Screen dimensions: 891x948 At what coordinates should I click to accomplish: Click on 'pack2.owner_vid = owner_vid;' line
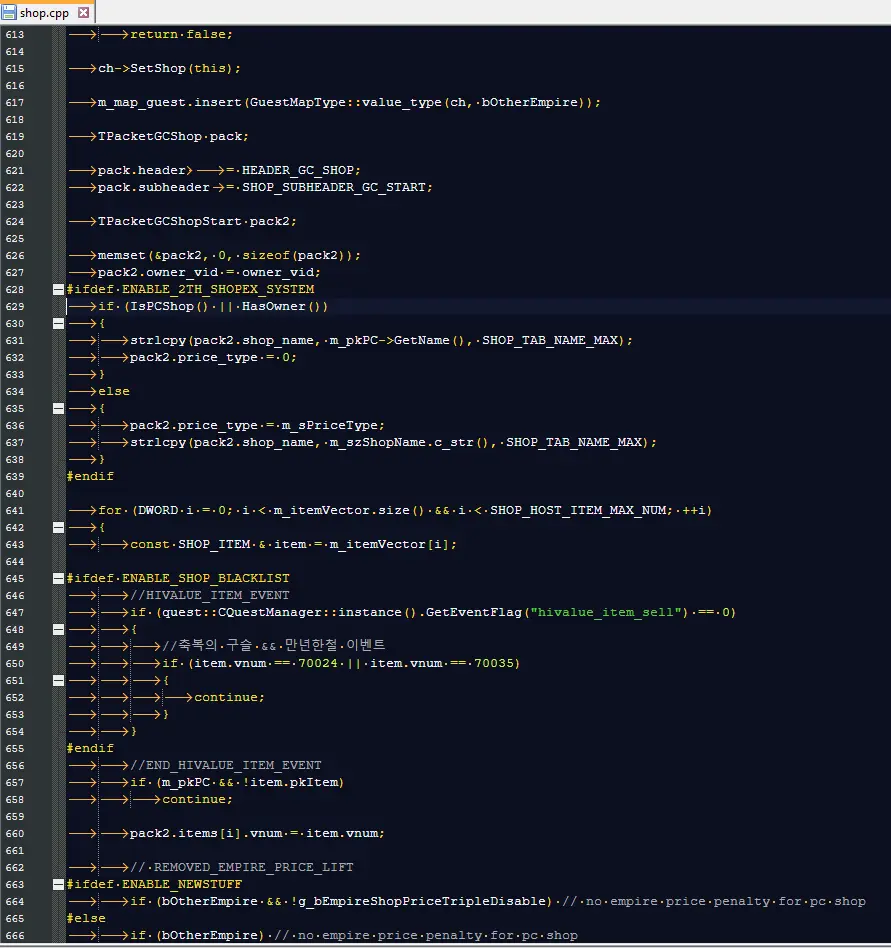click(209, 273)
